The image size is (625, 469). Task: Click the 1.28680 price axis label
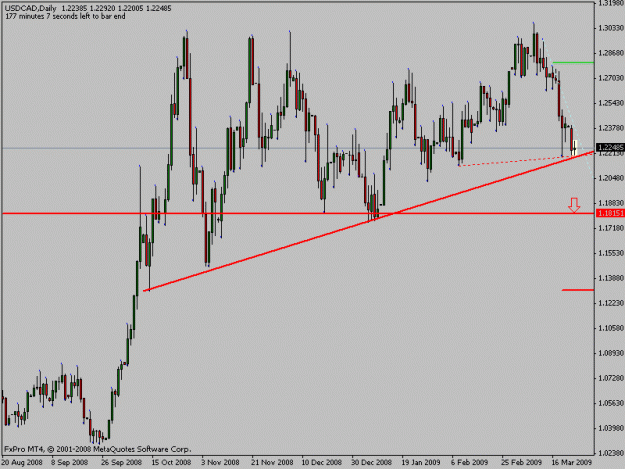(x=611, y=53)
